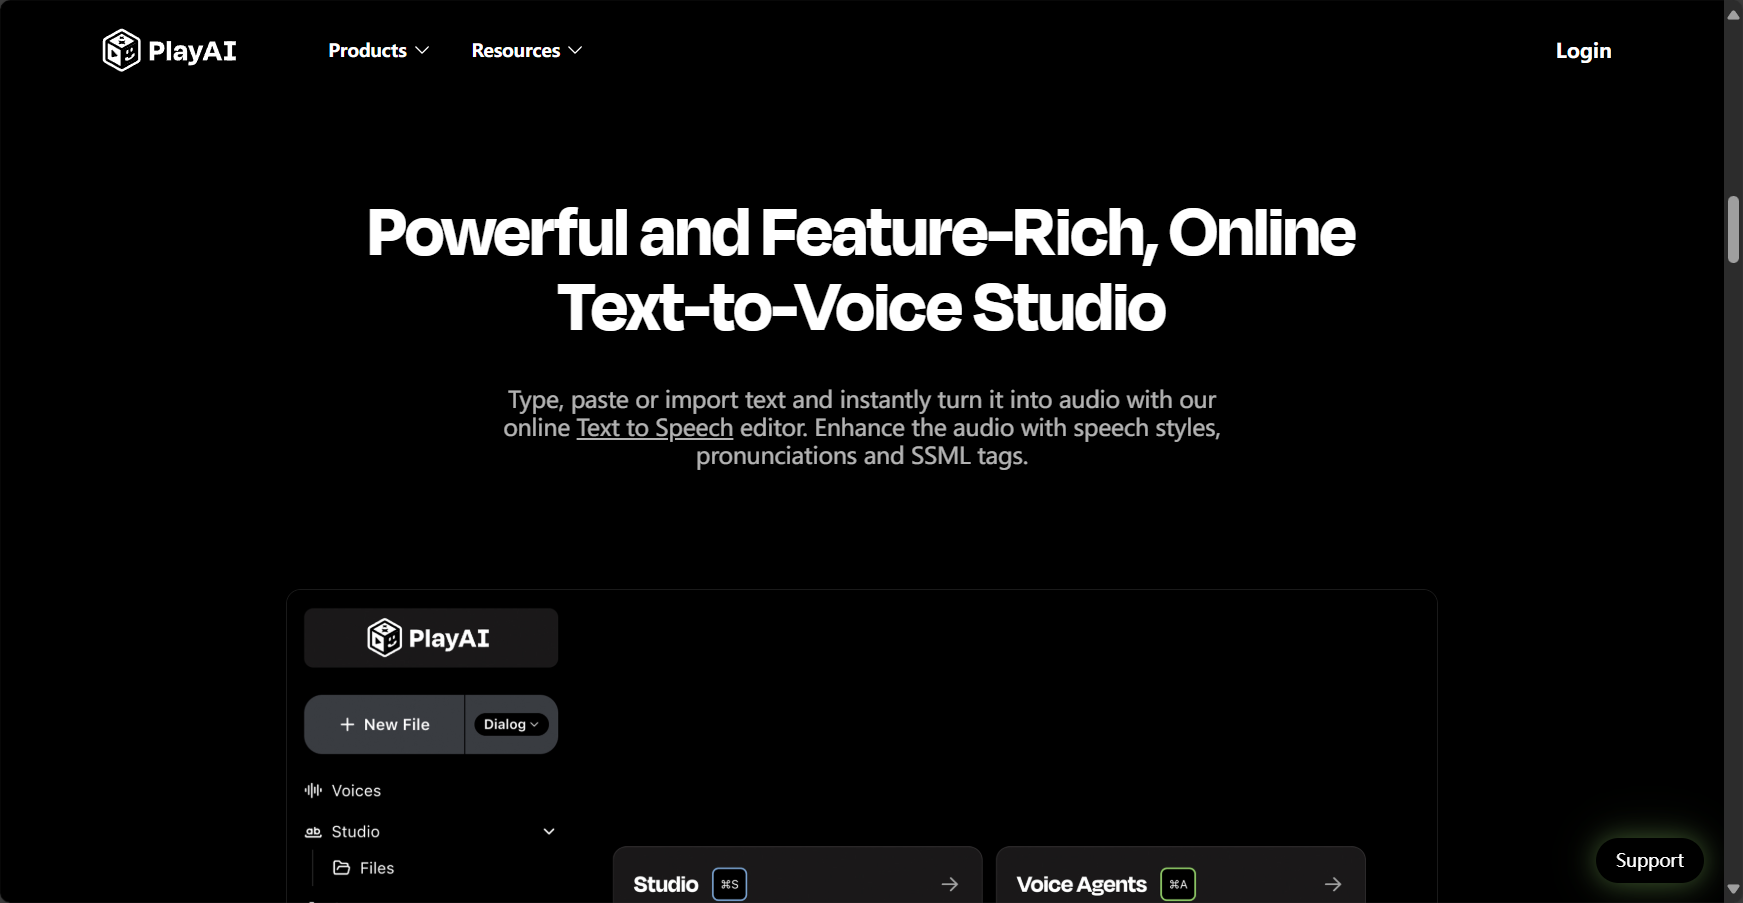Click the Login link
This screenshot has height=903, width=1743.
1583,50
